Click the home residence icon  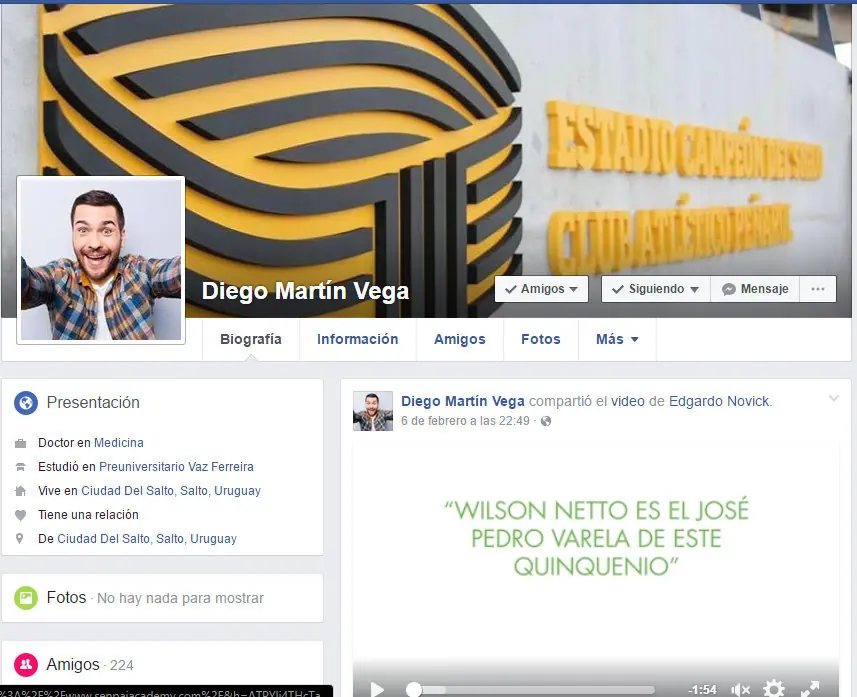point(20,491)
